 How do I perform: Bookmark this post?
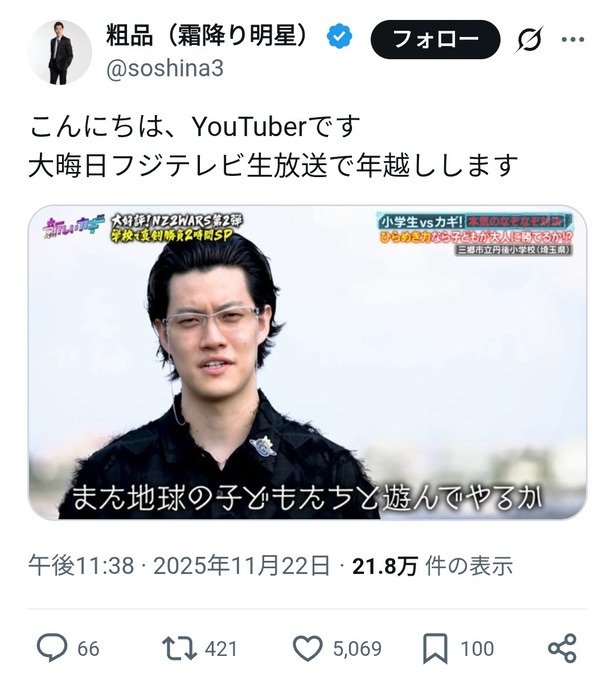pyautogui.click(x=435, y=648)
